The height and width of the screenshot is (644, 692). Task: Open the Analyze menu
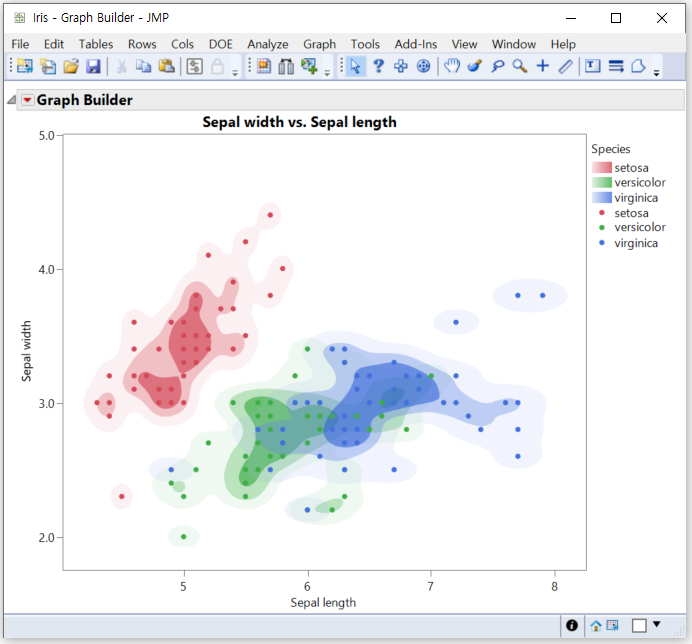(x=268, y=44)
